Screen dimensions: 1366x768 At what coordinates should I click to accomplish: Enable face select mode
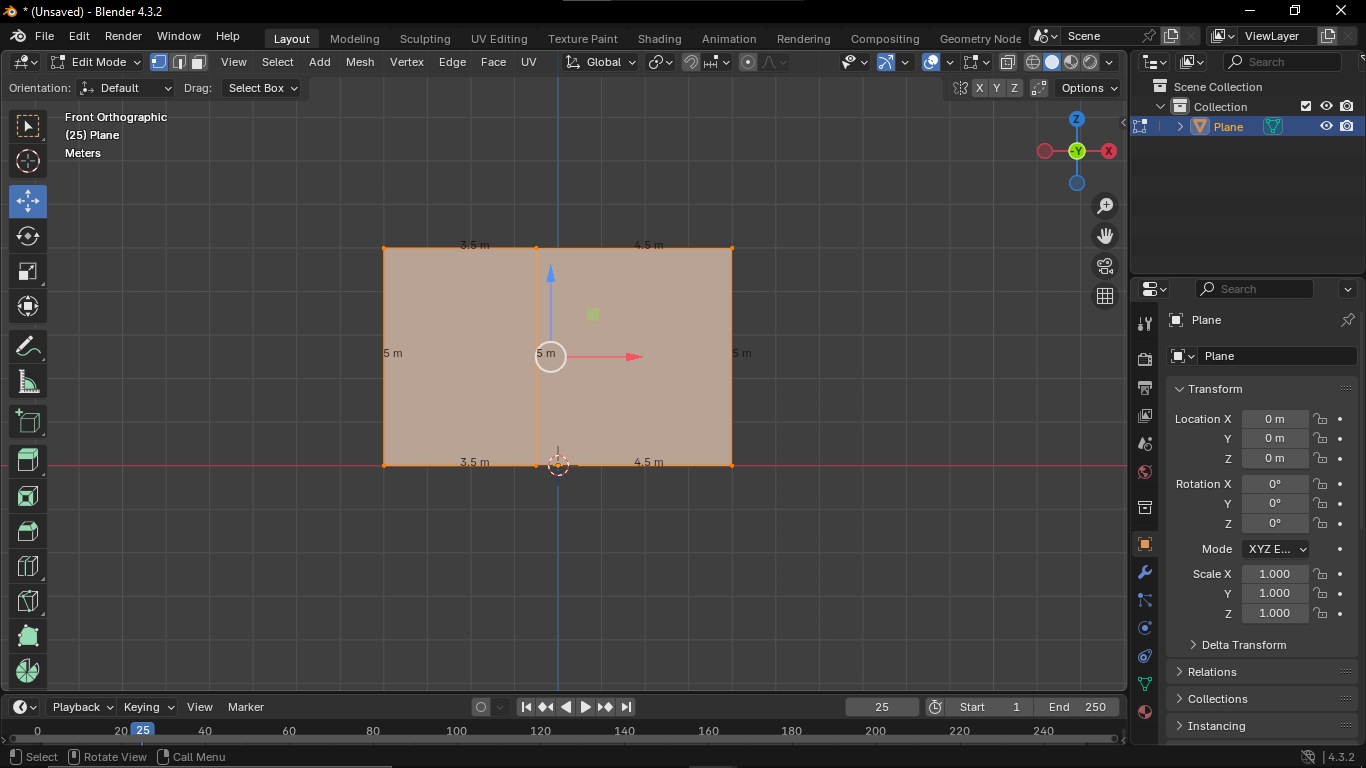tap(198, 62)
